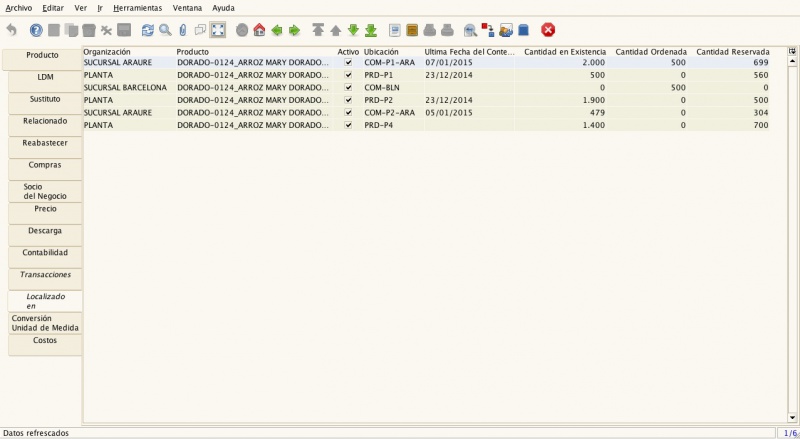Open the Find record magnifier icon

(165, 30)
